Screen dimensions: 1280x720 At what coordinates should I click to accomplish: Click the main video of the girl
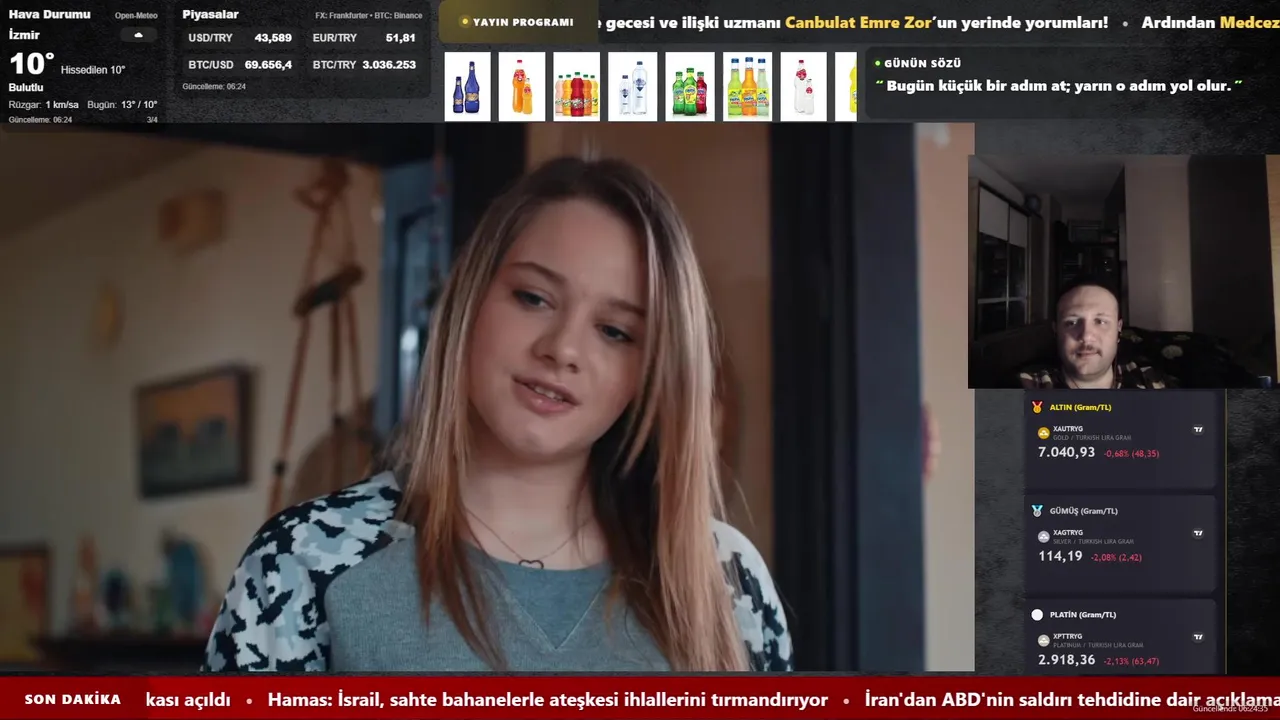pos(486,397)
